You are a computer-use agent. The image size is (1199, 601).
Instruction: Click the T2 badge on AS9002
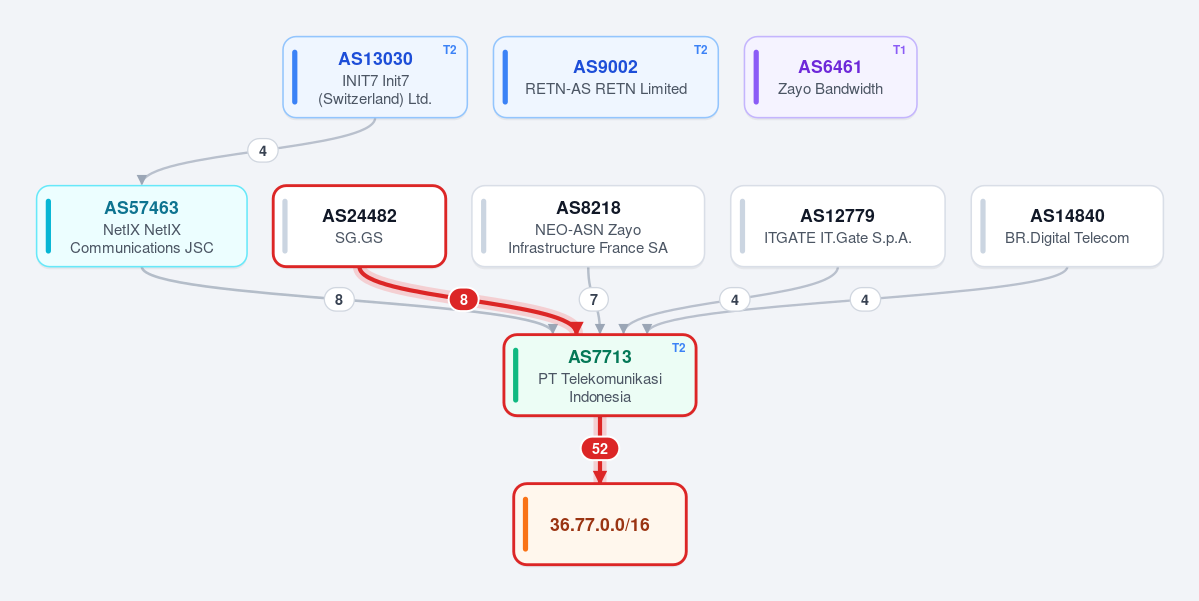700,50
